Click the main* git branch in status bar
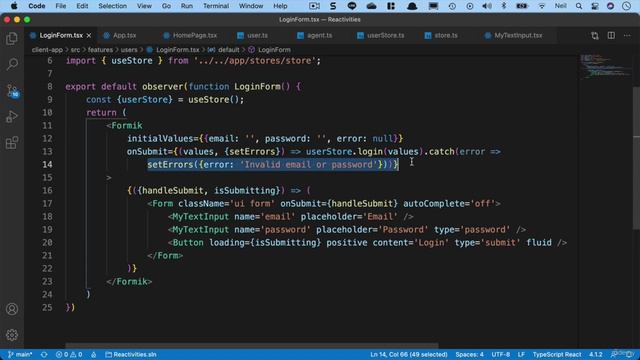 [x=20, y=354]
